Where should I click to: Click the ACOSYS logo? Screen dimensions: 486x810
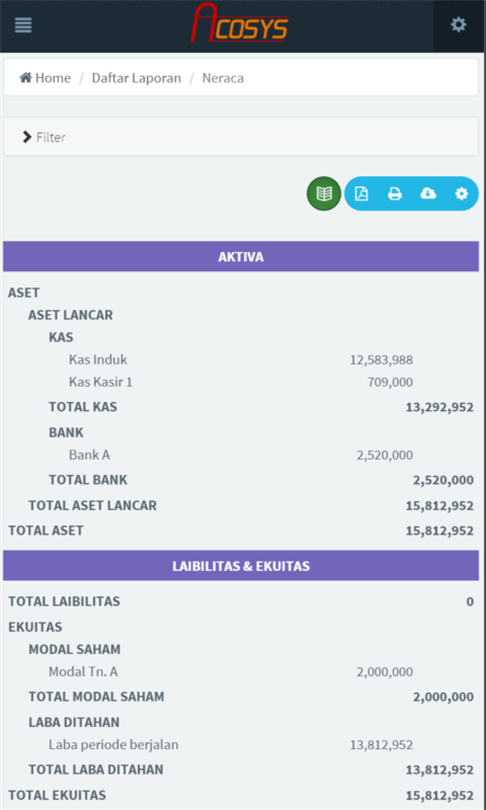coord(240,23)
